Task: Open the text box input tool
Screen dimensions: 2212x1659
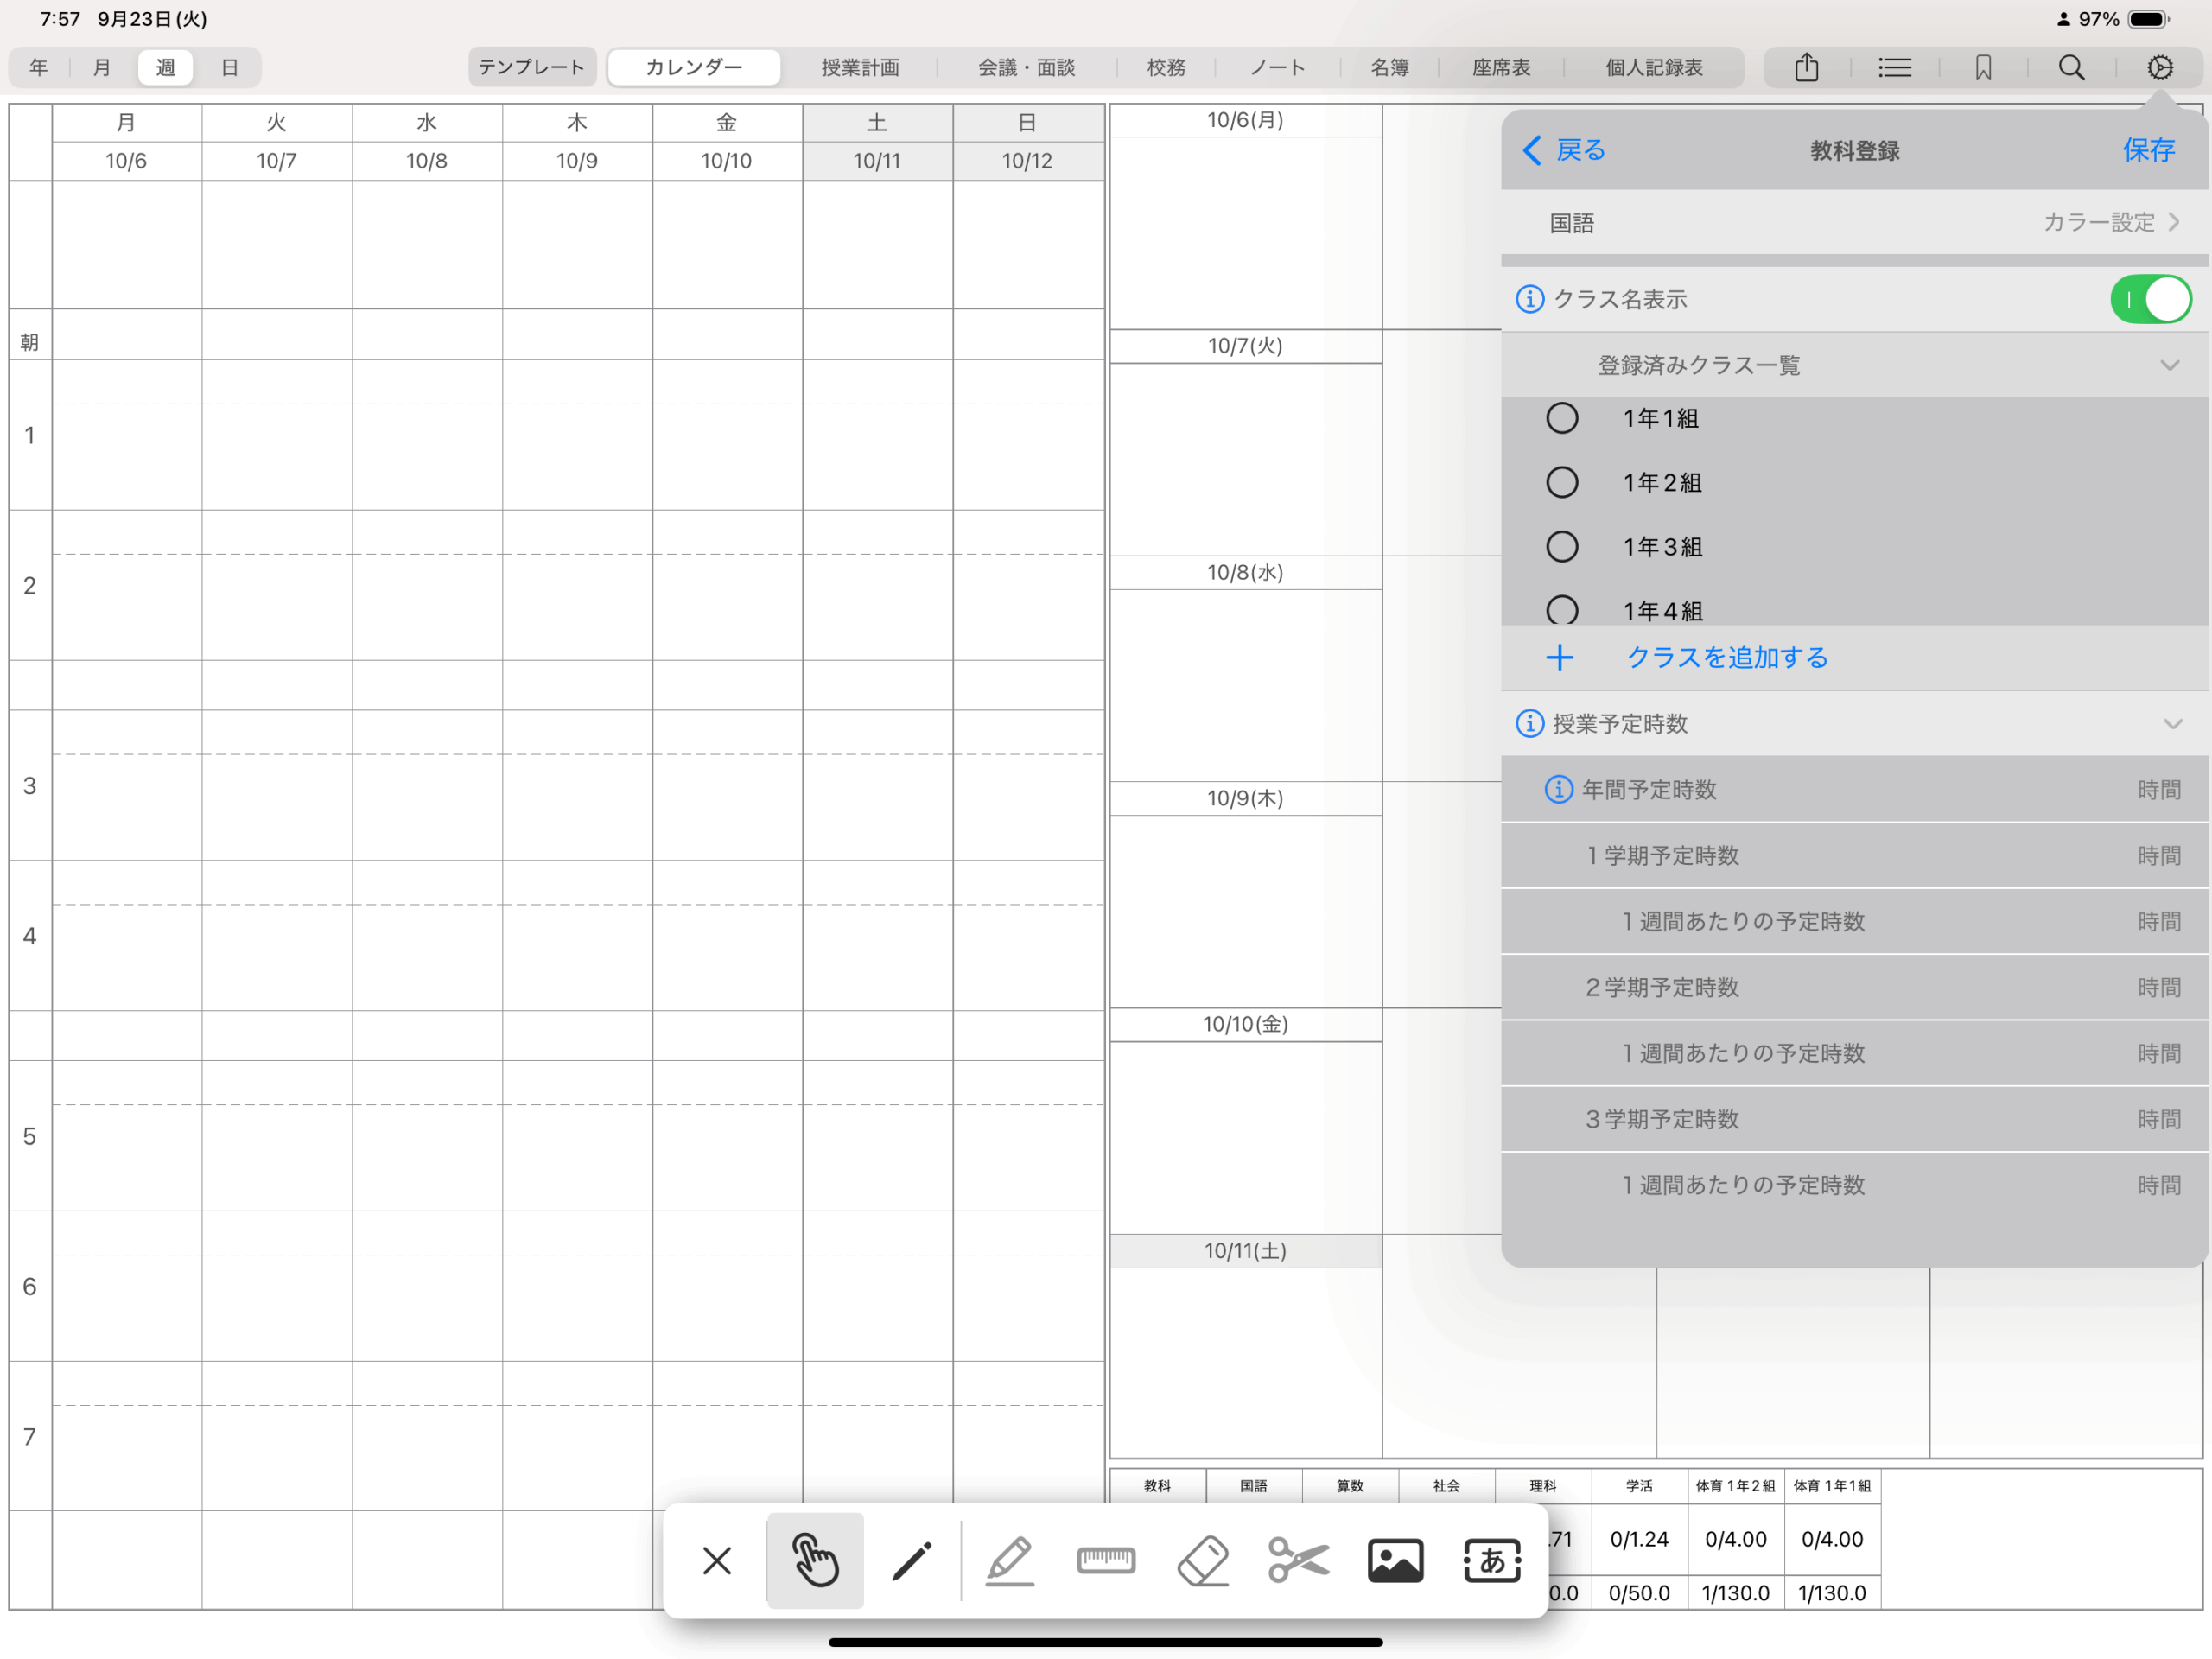Action: coord(1492,1560)
